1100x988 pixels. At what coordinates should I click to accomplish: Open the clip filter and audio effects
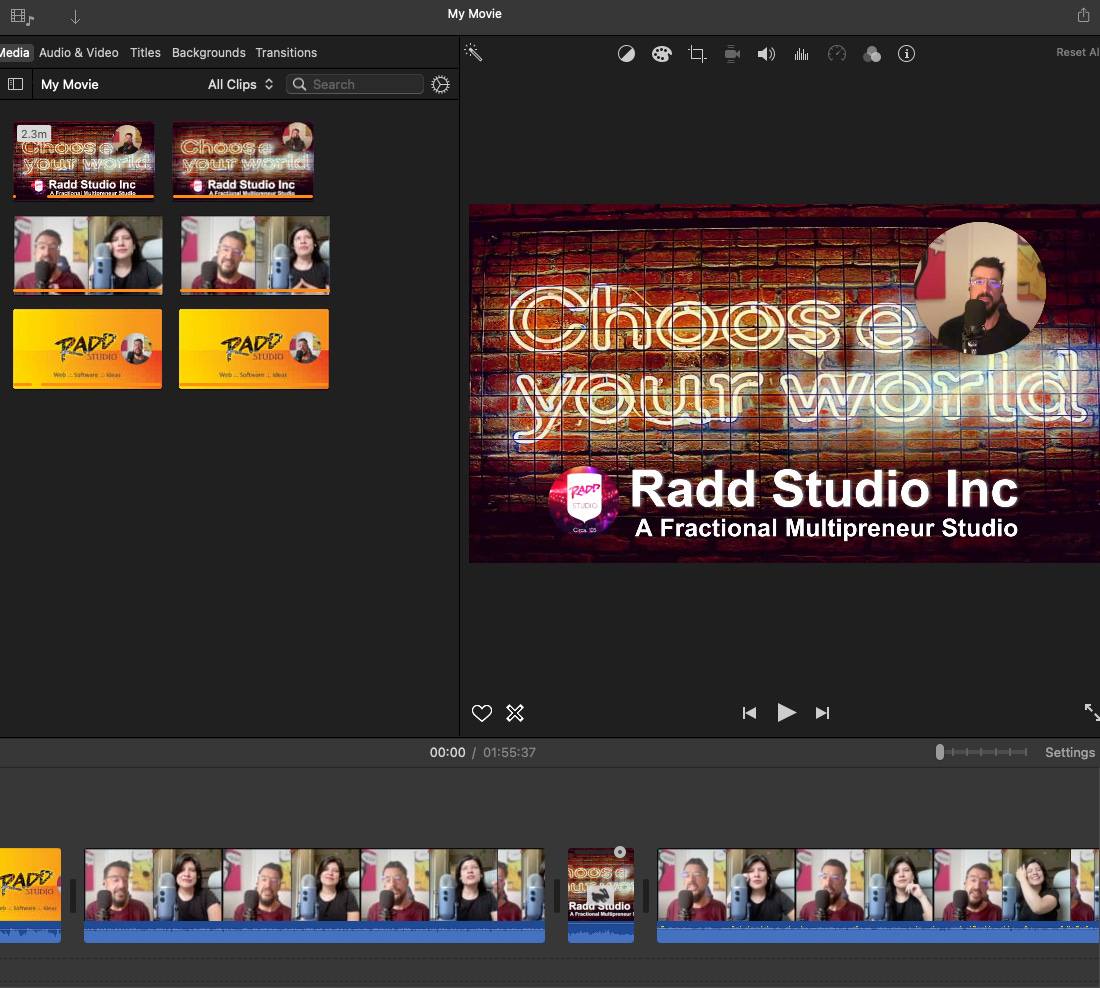pos(872,54)
